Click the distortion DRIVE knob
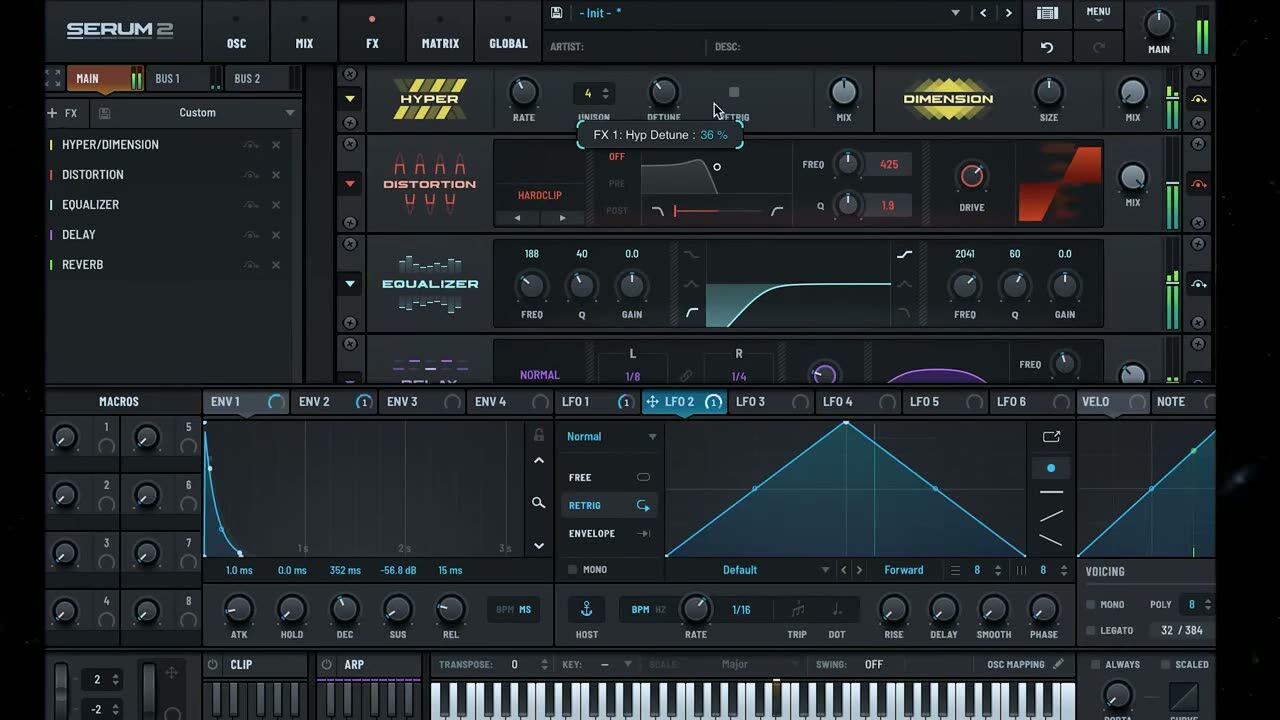Viewport: 1280px width, 720px height. 972,177
